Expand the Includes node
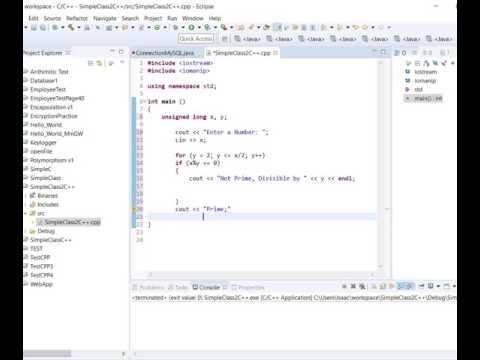Screen dimensions: 480x360 (26, 204)
